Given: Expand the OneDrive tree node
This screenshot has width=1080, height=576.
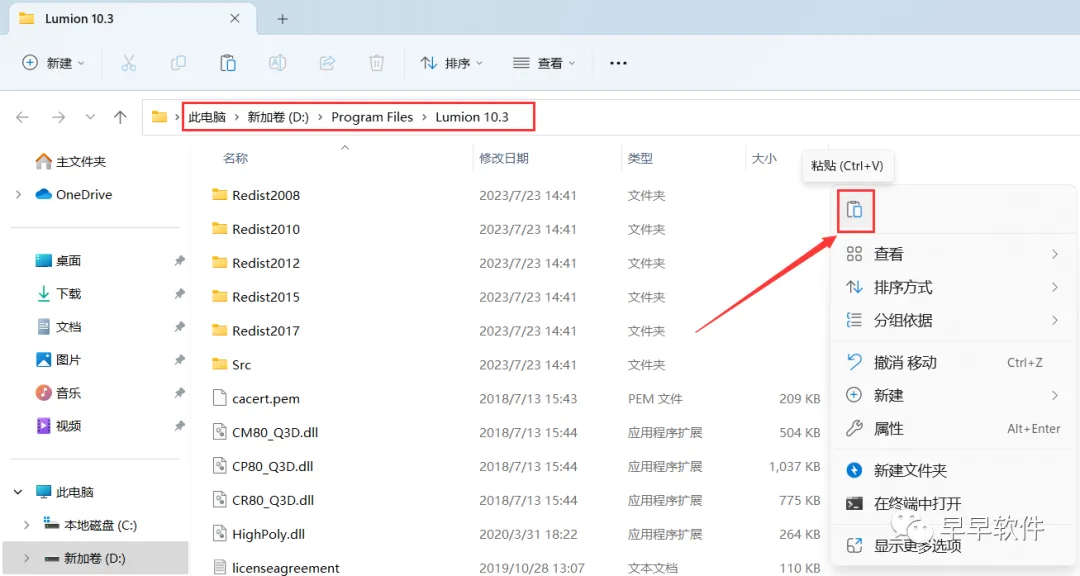Looking at the screenshot, I should click(19, 195).
